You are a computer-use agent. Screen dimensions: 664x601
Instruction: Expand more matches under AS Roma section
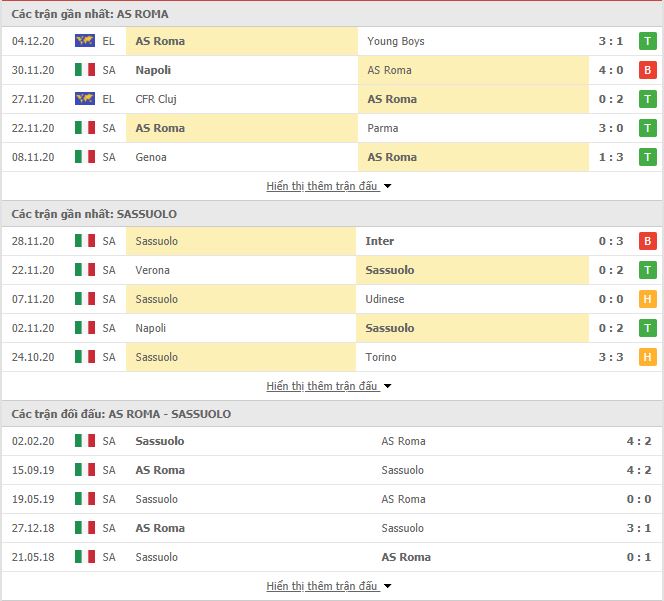[329, 186]
